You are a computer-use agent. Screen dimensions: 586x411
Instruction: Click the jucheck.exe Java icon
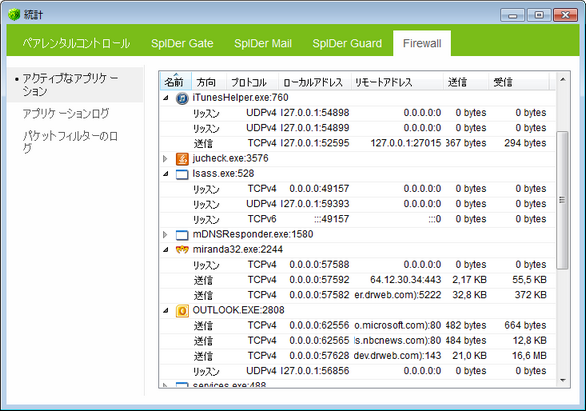click(x=182, y=159)
